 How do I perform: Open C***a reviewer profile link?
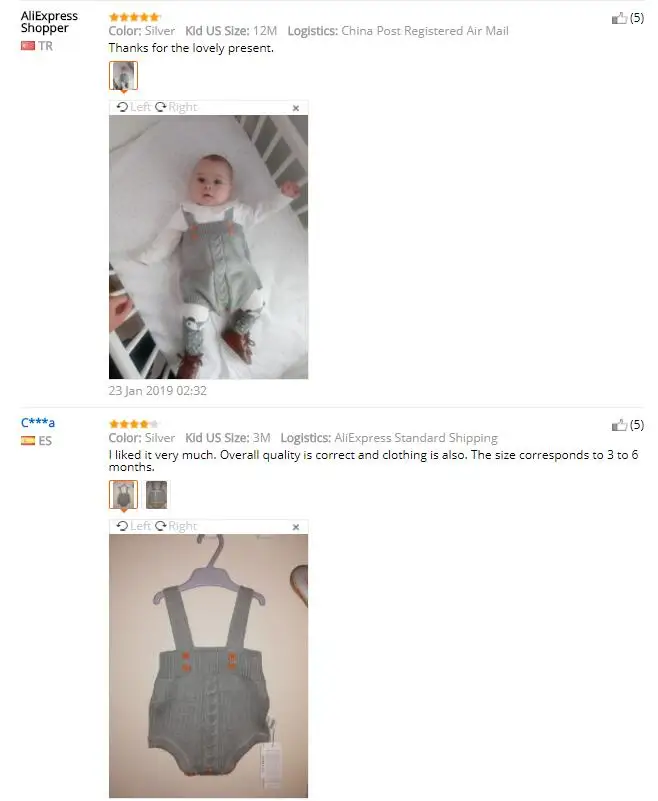[38, 422]
